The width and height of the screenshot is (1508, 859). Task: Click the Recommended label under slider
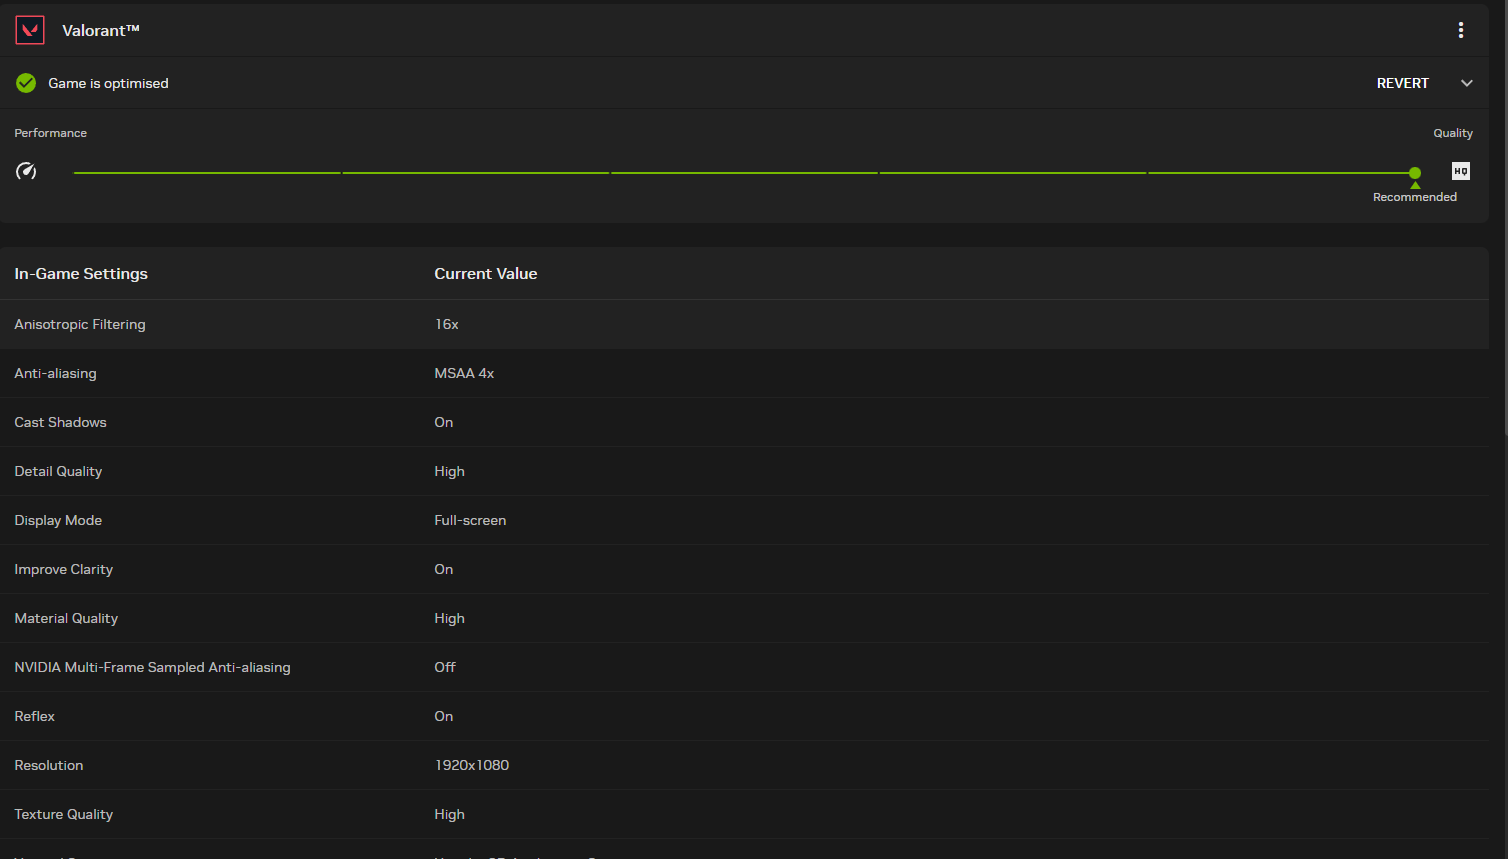1415,197
